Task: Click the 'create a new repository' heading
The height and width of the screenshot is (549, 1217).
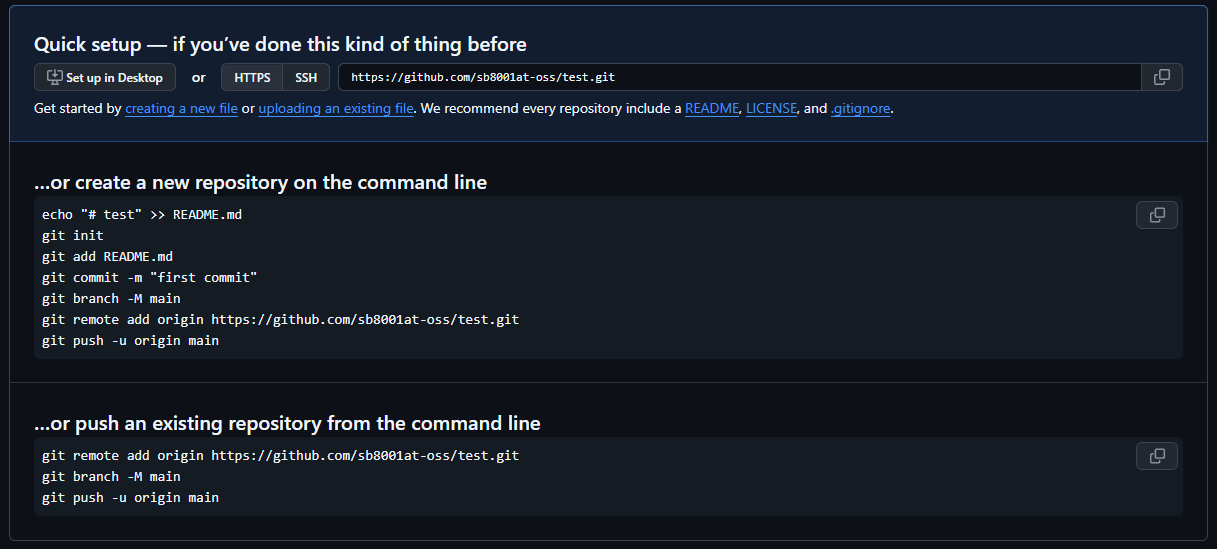Action: [260, 182]
